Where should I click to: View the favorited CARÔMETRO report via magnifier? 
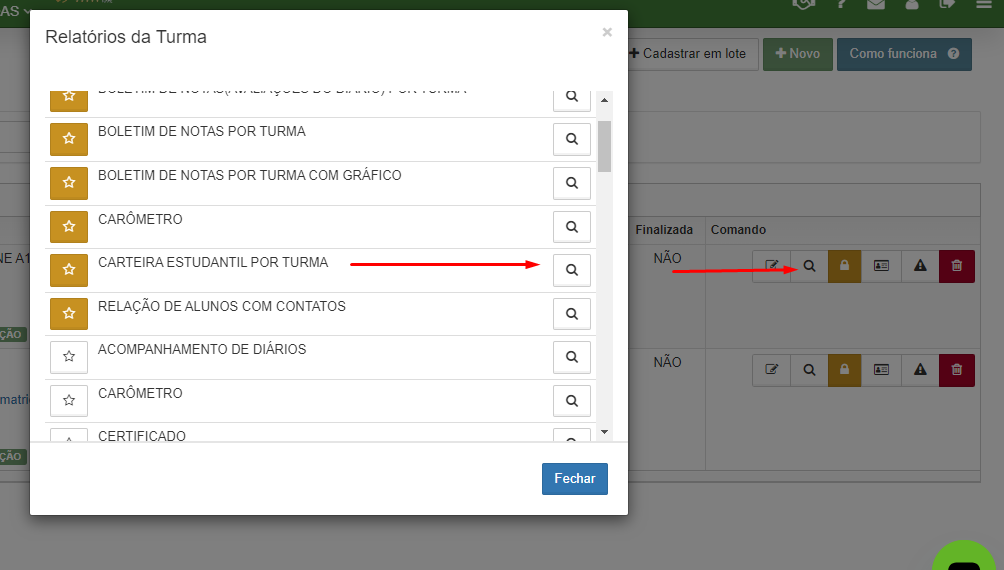pyautogui.click(x=572, y=227)
